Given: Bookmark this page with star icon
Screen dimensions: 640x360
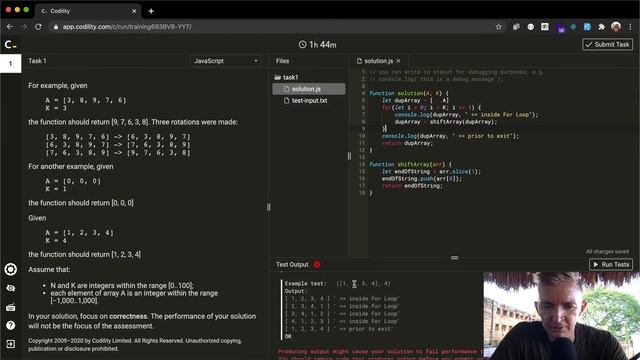Looking at the screenshot, I should point(498,27).
